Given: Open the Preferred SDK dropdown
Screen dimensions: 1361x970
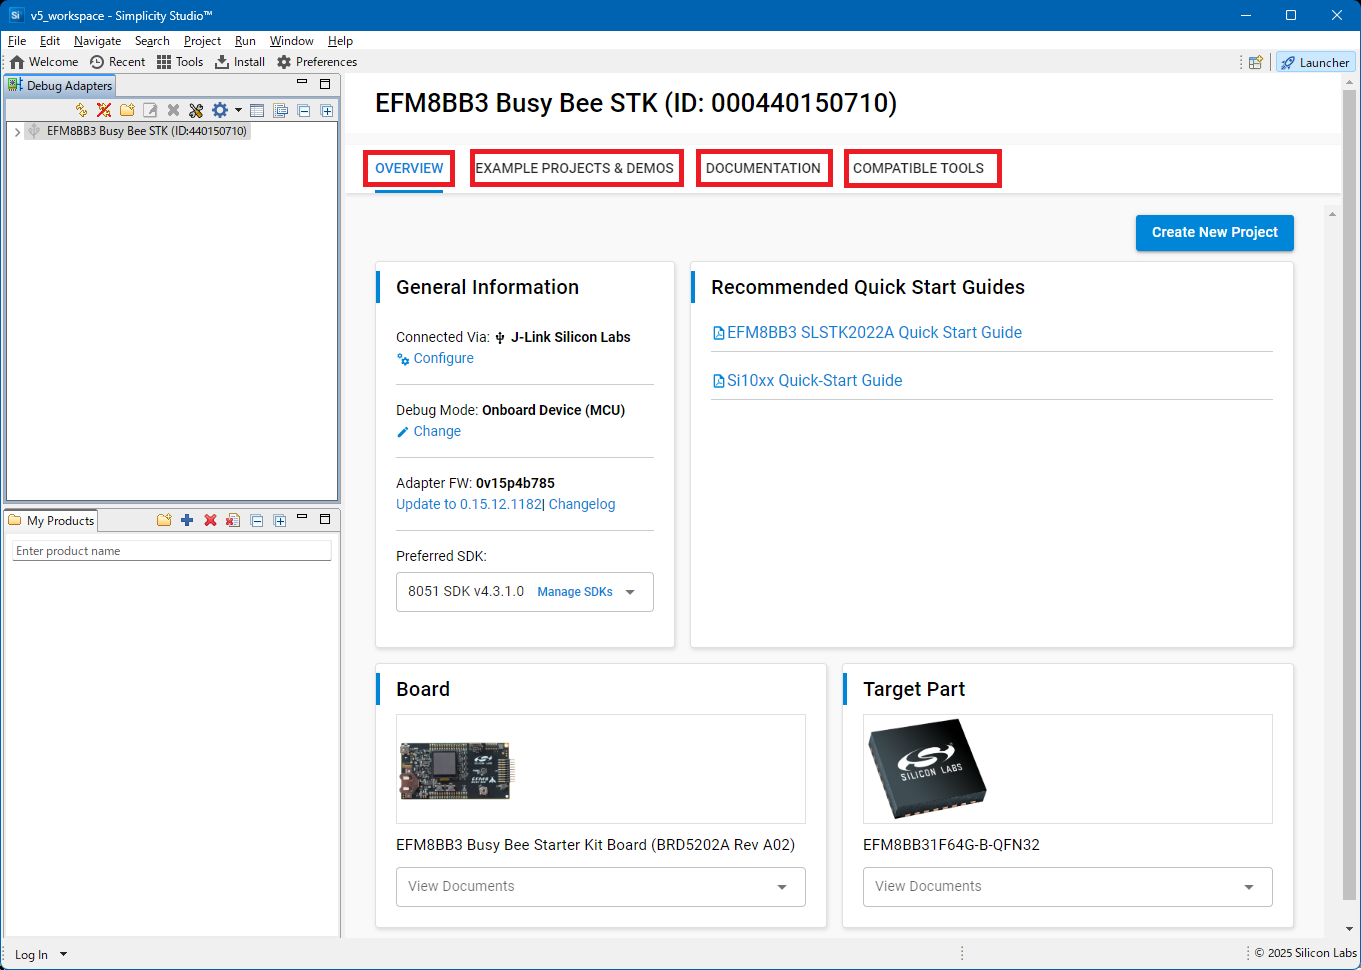Looking at the screenshot, I should pos(631,592).
